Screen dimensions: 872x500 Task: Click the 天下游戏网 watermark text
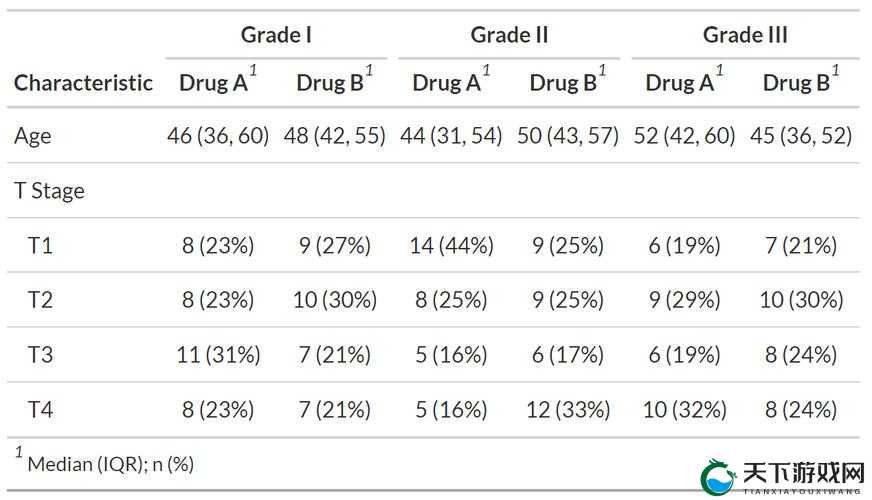coord(802,473)
